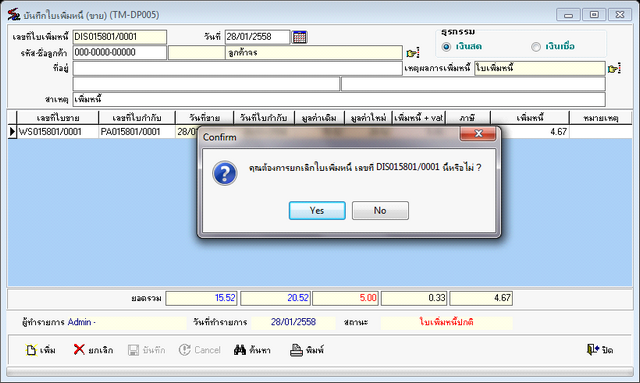Open the calendar date picker icon
Viewport: 640px width, 383px height.
click(x=300, y=37)
